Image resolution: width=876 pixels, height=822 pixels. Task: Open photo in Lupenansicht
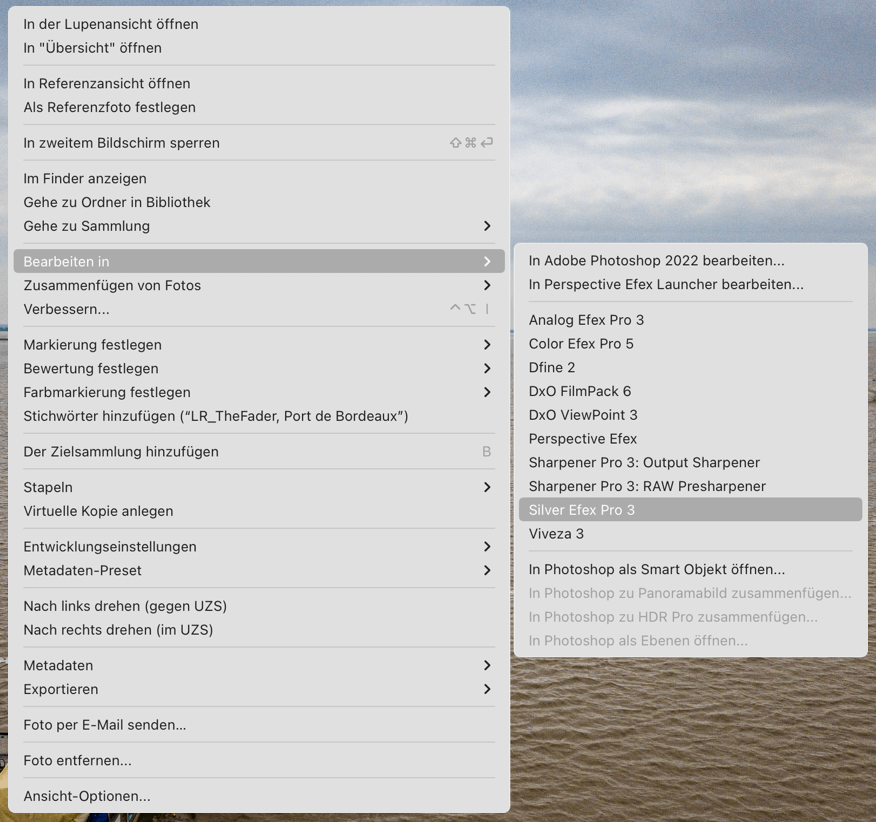click(x=259, y=24)
